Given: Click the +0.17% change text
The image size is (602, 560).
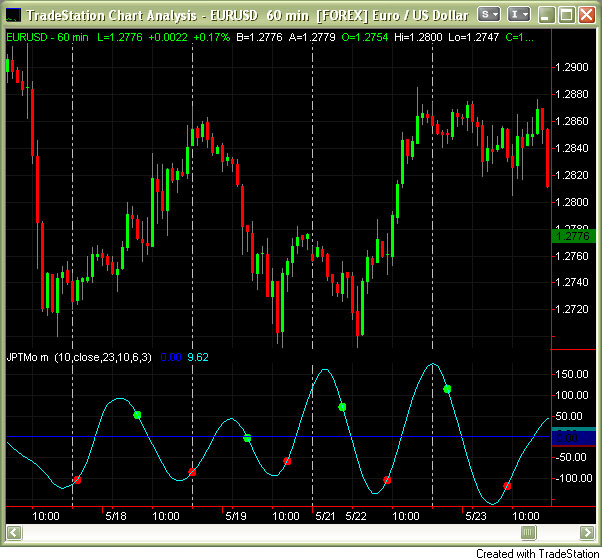Looking at the screenshot, I should 212,37.
